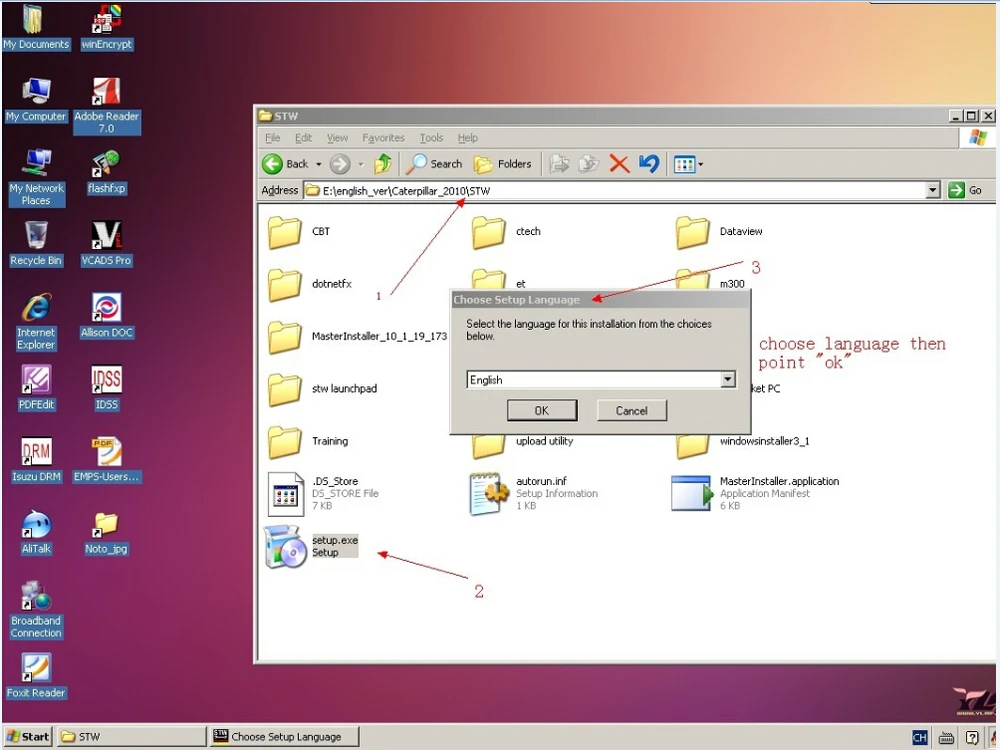This screenshot has width=1000, height=750.
Task: Select the .DS_Store file
Action: (323, 494)
